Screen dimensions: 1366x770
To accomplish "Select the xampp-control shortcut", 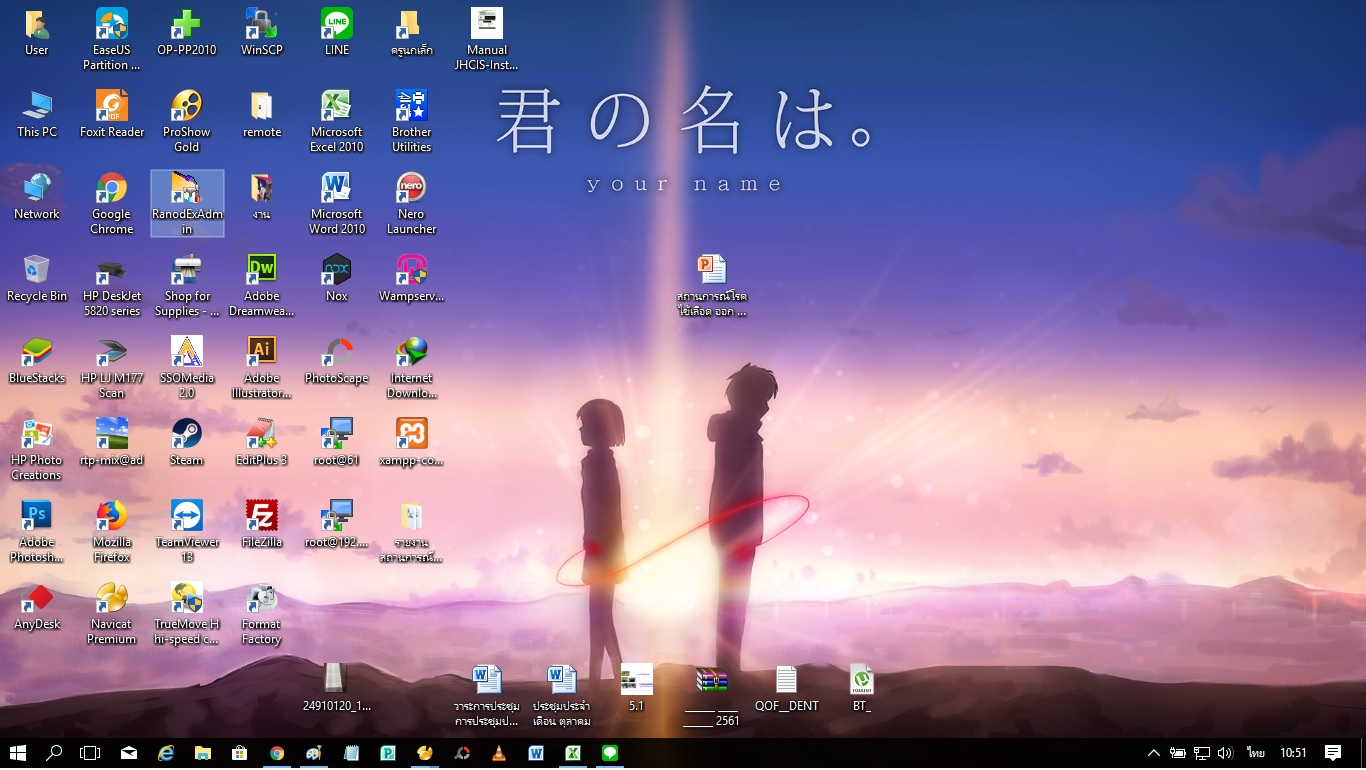I will [411, 442].
